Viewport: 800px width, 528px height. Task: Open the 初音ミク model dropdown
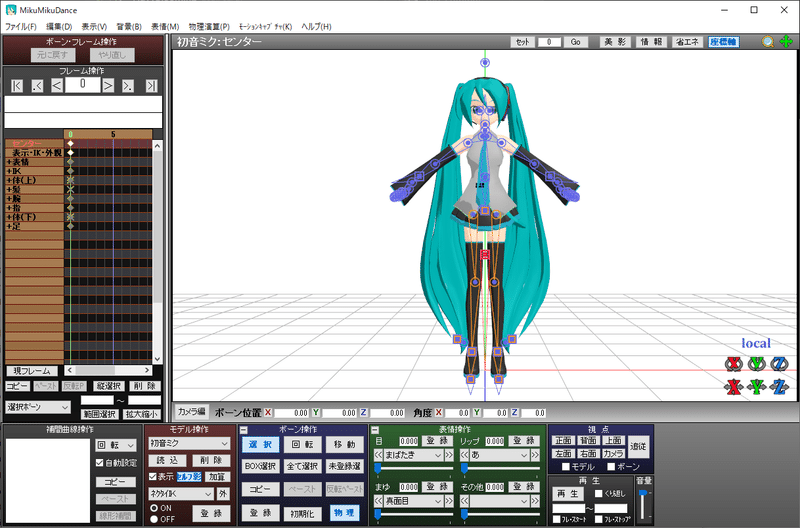pos(189,443)
